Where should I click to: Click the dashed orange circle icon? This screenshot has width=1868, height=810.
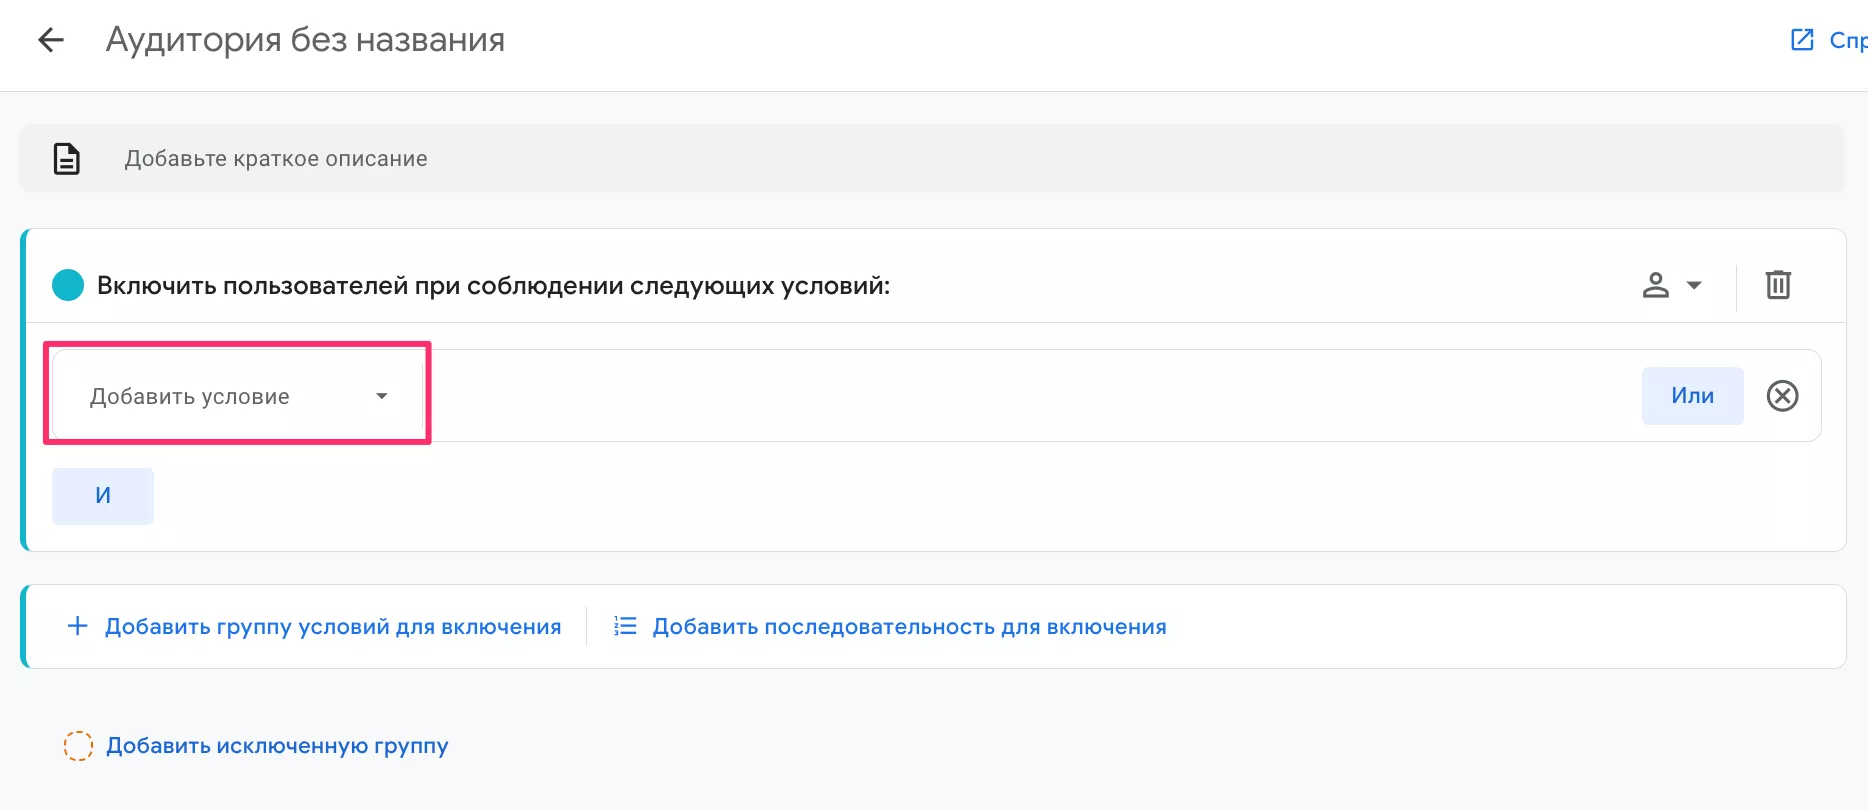point(78,746)
